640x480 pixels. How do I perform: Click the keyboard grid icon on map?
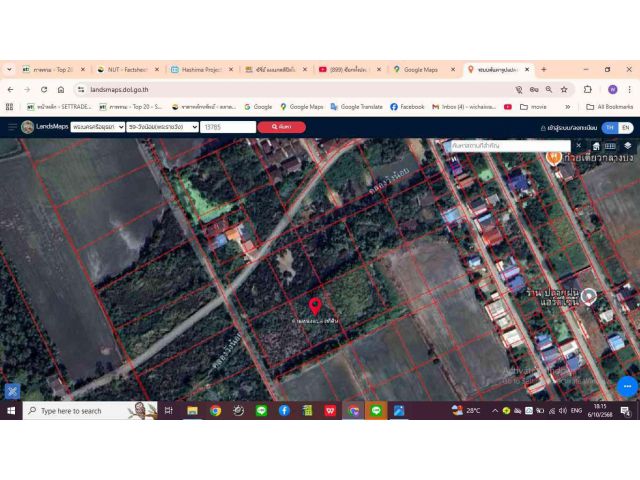point(610,146)
